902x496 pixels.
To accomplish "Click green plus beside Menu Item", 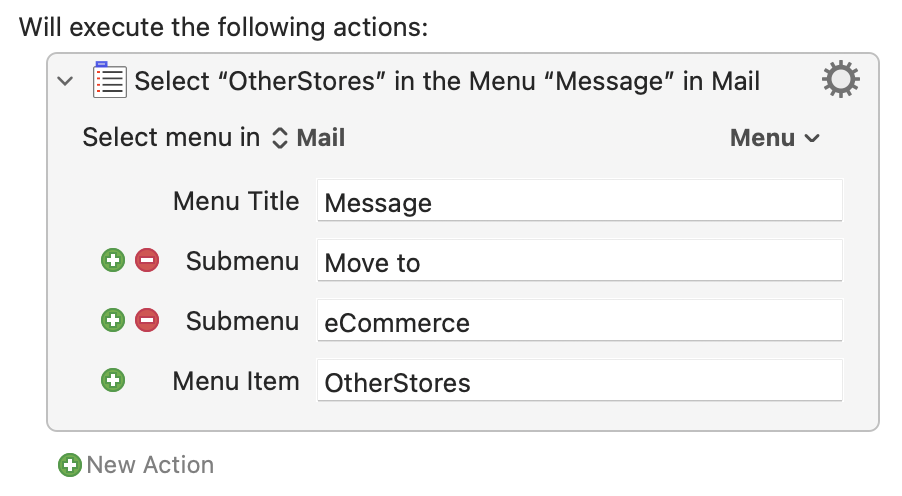I will pos(113,380).
